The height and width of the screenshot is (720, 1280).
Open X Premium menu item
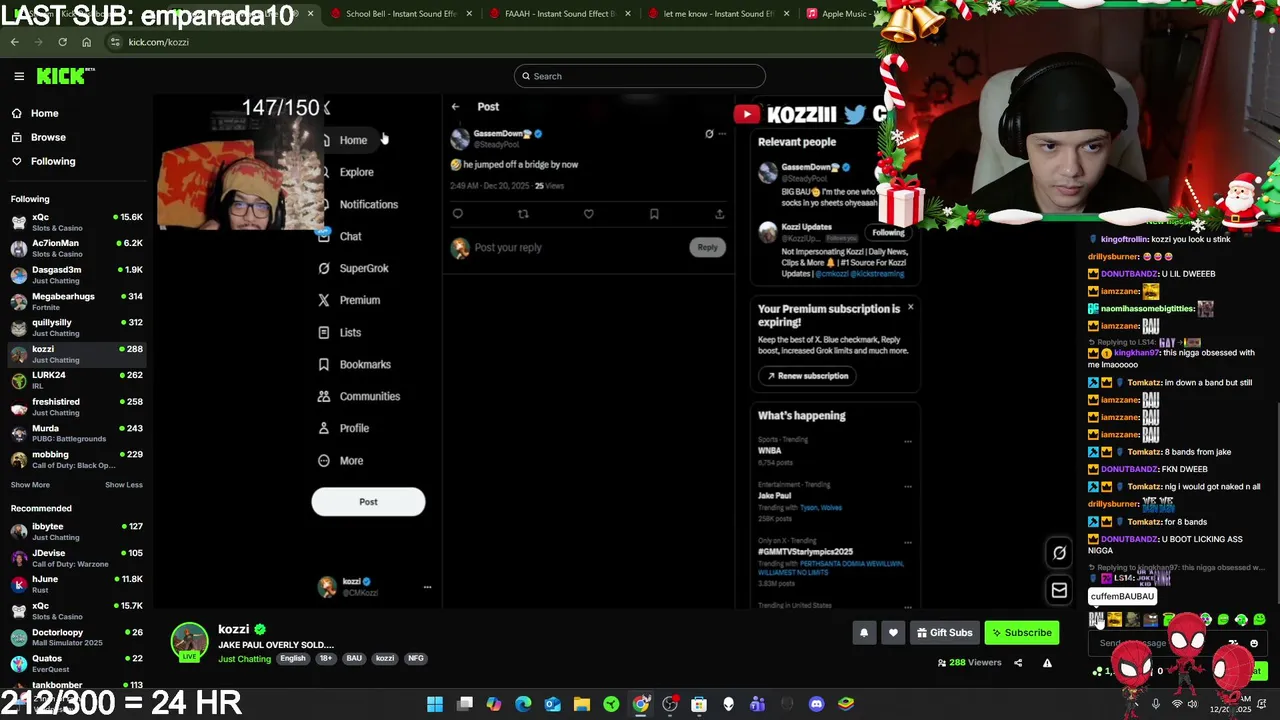click(x=349, y=300)
